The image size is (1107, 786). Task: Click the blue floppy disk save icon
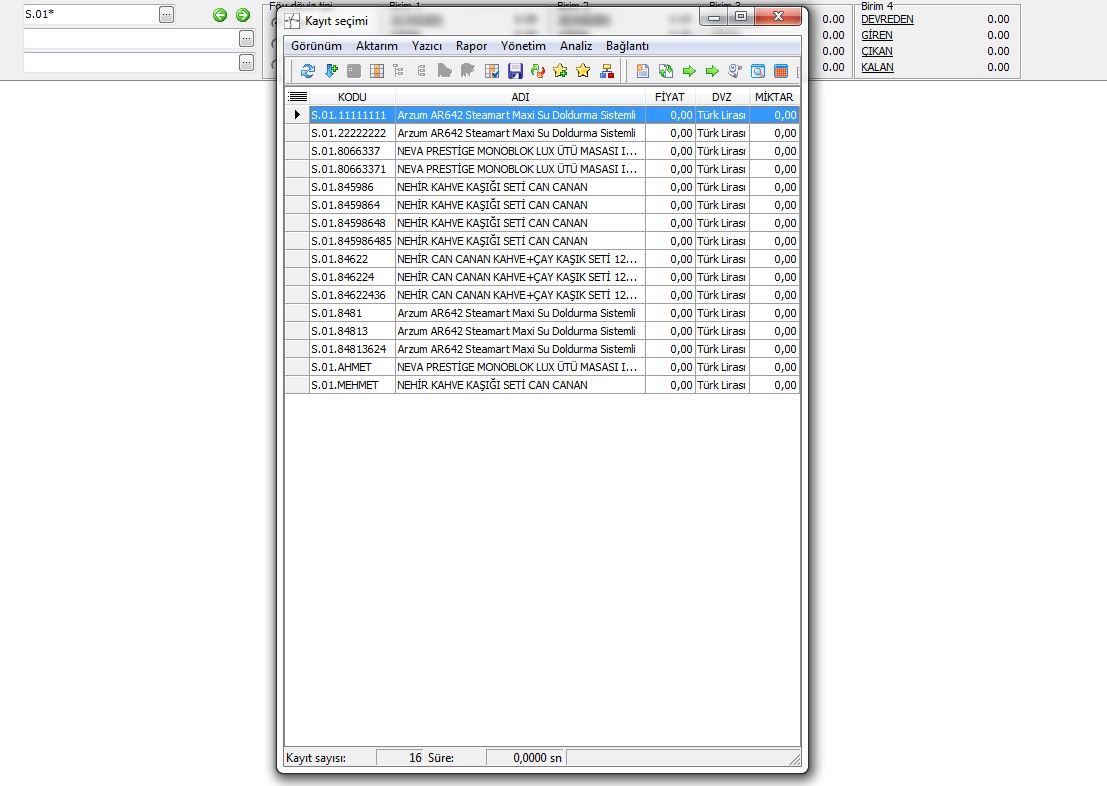point(515,71)
